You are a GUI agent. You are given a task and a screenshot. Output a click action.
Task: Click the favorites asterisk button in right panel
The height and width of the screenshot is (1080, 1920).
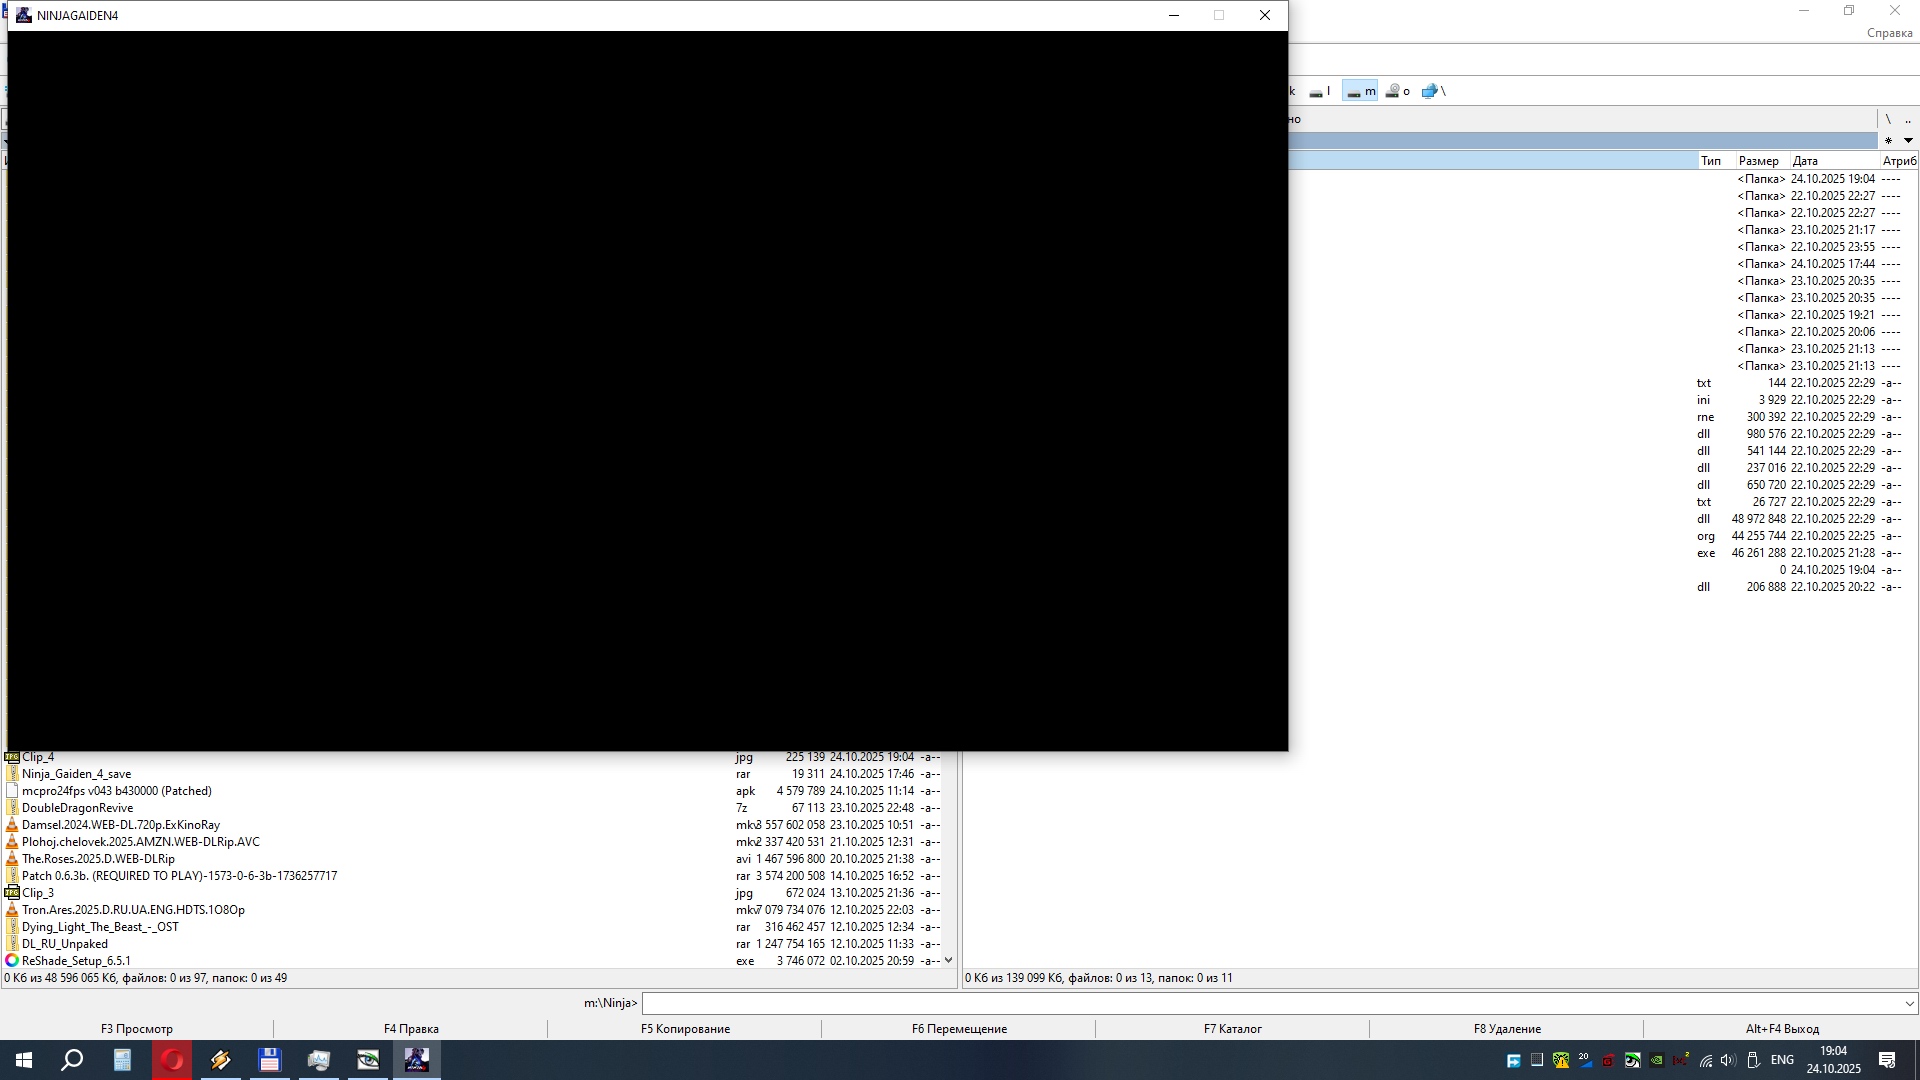coord(1888,141)
